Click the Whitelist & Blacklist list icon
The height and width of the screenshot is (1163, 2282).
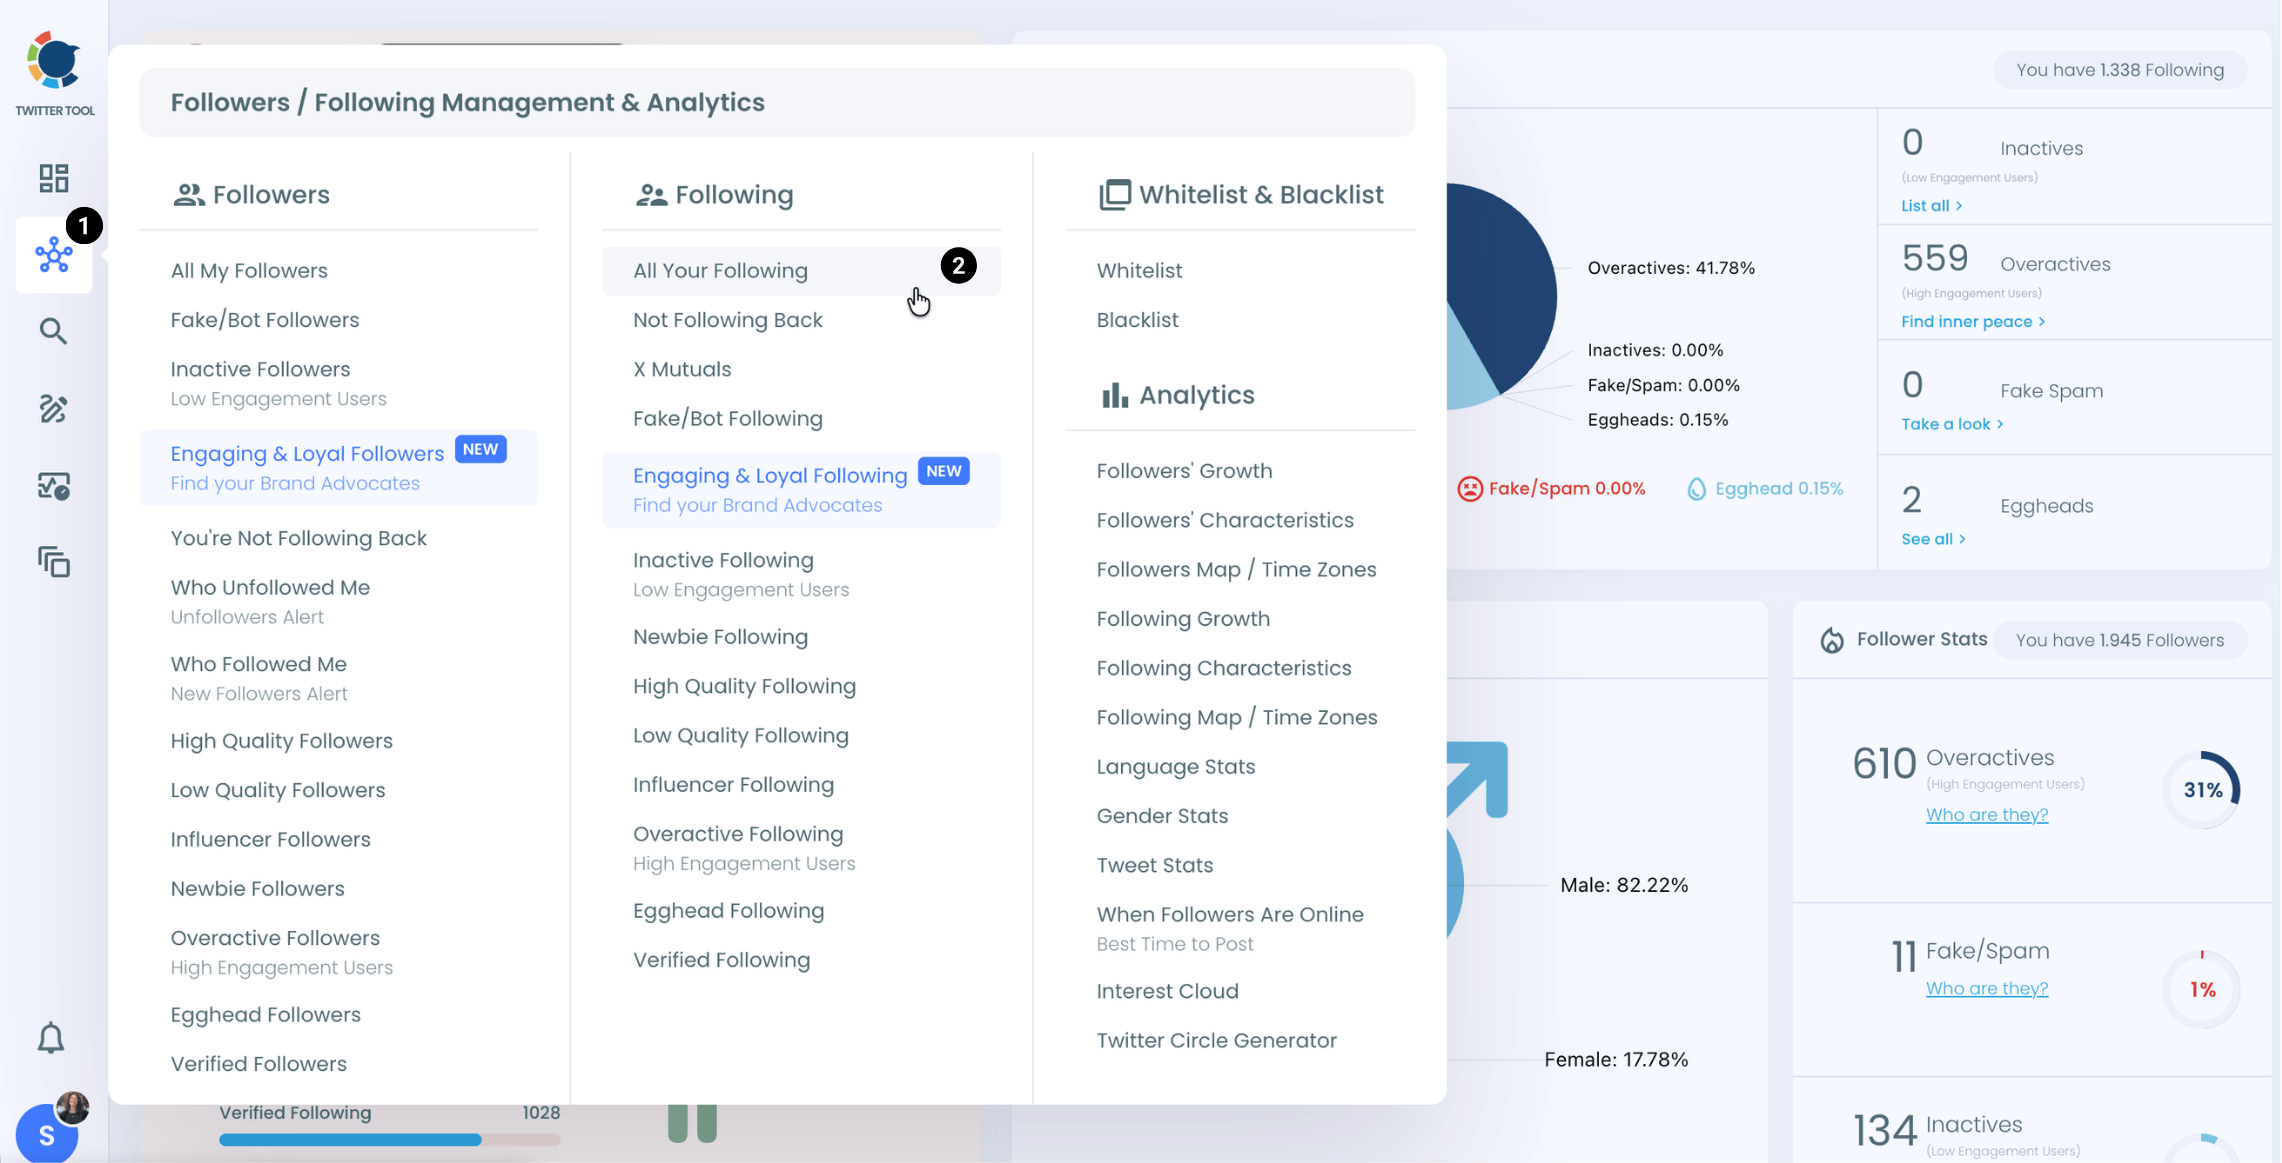pyautogui.click(x=1115, y=195)
